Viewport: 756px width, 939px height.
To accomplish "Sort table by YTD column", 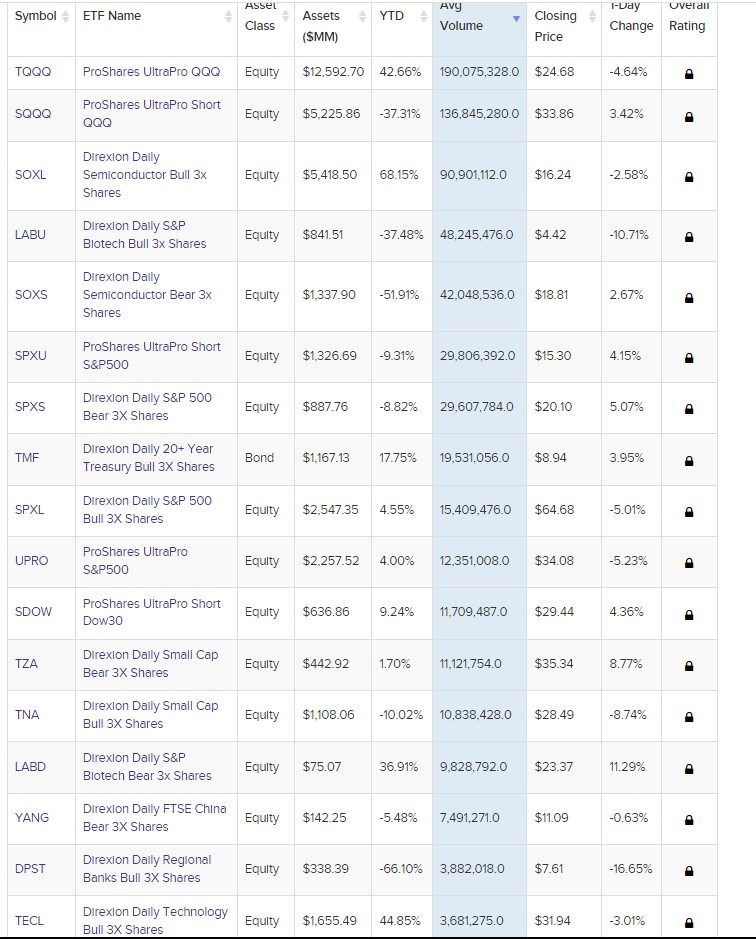I will pyautogui.click(x=392, y=16).
